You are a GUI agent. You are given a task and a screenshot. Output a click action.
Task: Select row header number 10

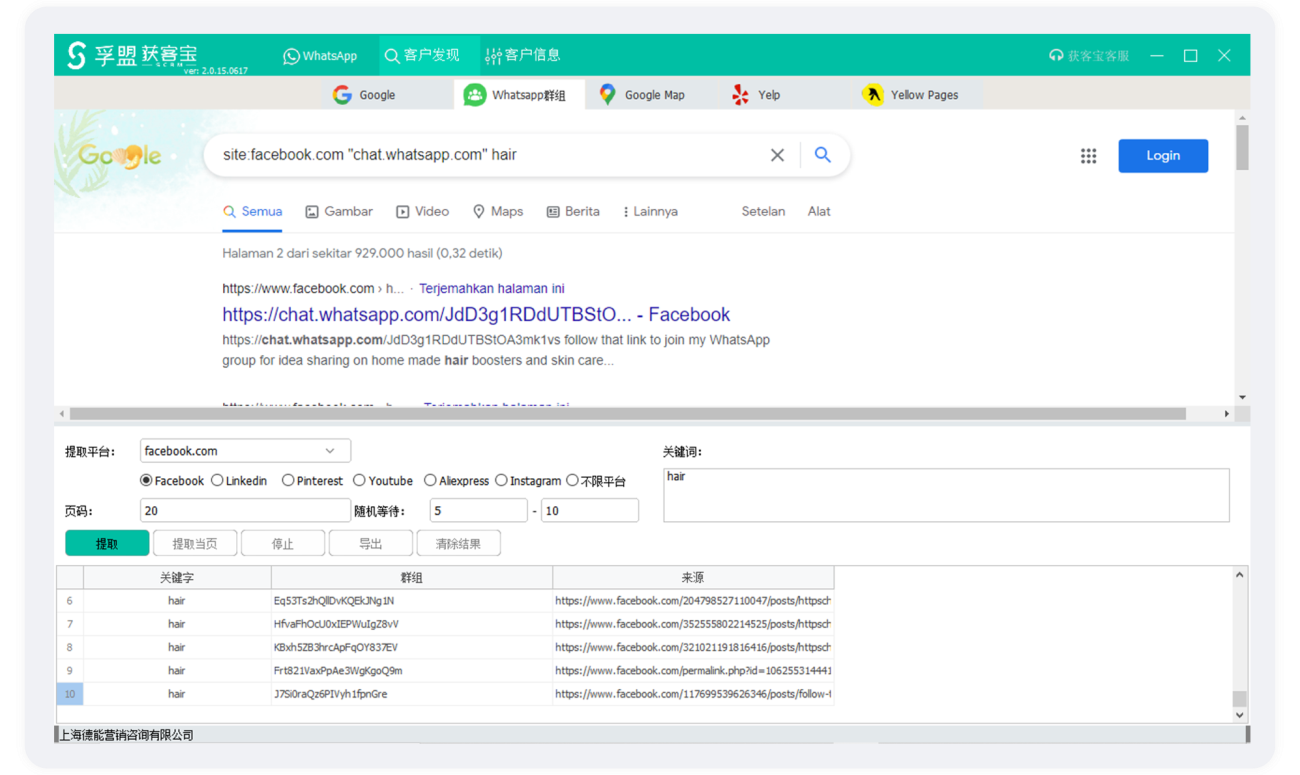70,694
